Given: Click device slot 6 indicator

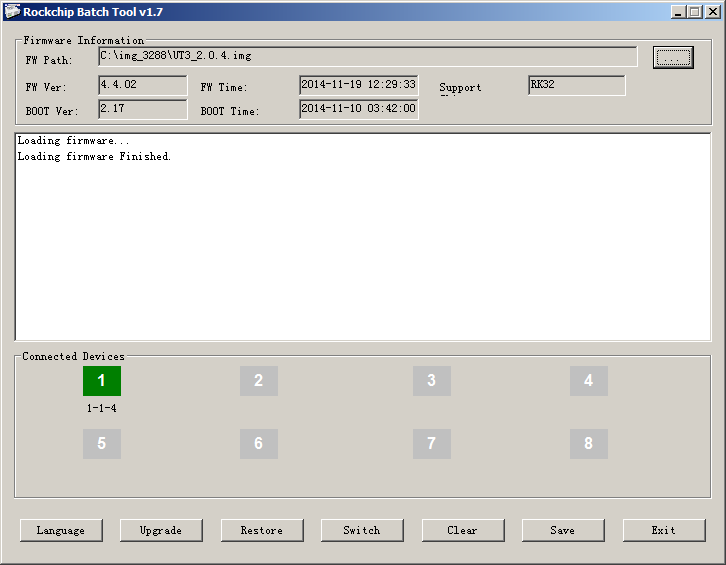Looking at the screenshot, I should click(x=258, y=444).
